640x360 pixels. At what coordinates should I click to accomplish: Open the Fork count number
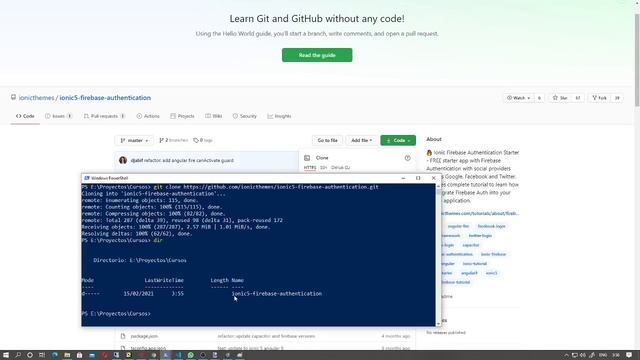[x=617, y=98]
